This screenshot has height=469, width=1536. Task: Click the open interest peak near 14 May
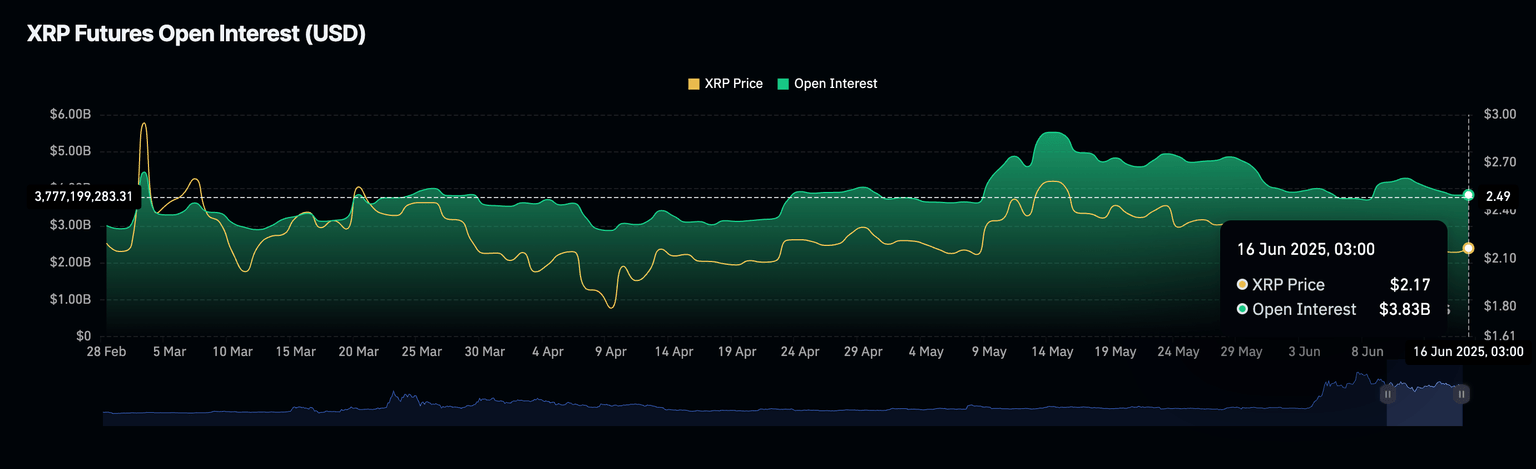1052,133
